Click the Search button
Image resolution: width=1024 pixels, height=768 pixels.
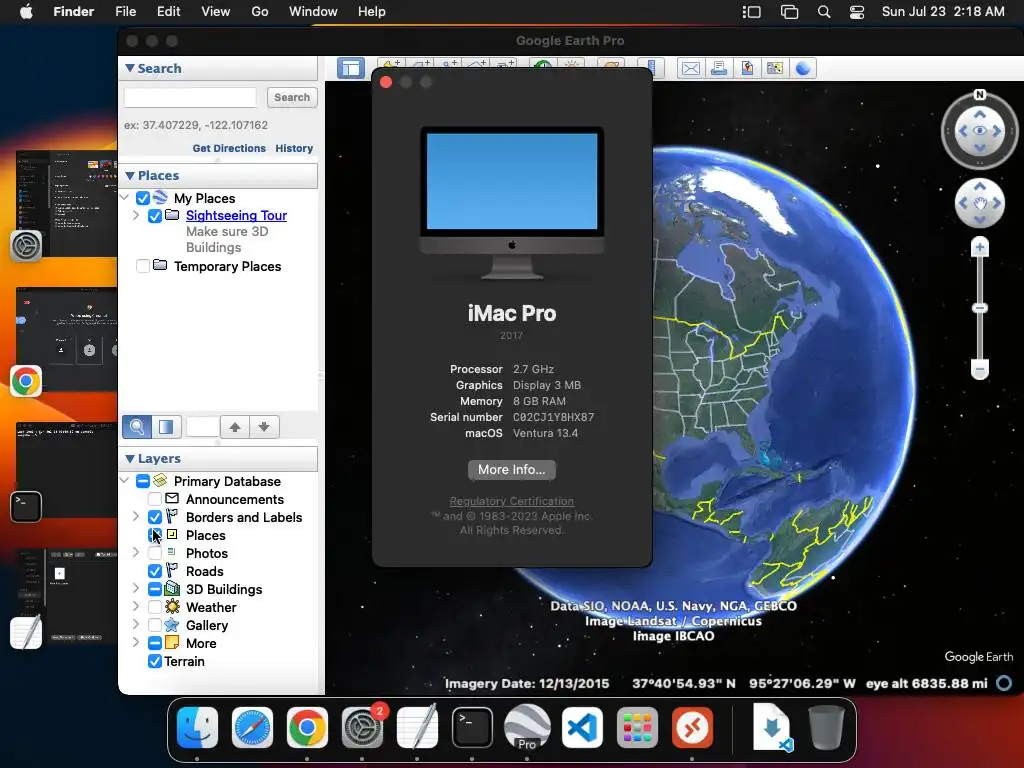click(292, 97)
